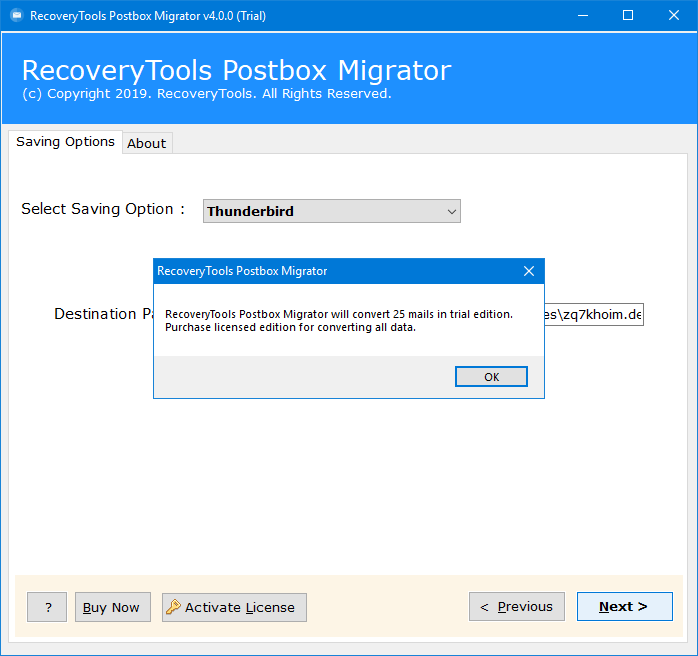The image size is (698, 656).
Task: Click OK in the trial notice dialog
Action: pyautogui.click(x=491, y=377)
